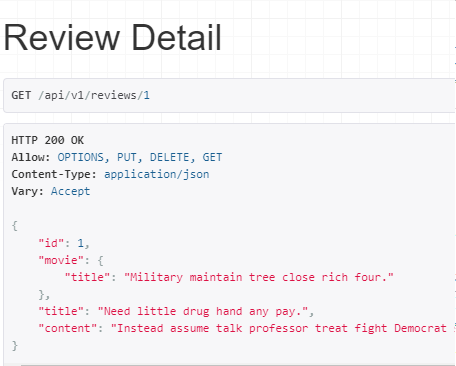
Task: Click the GET value in Allow header
Action: click(212, 157)
